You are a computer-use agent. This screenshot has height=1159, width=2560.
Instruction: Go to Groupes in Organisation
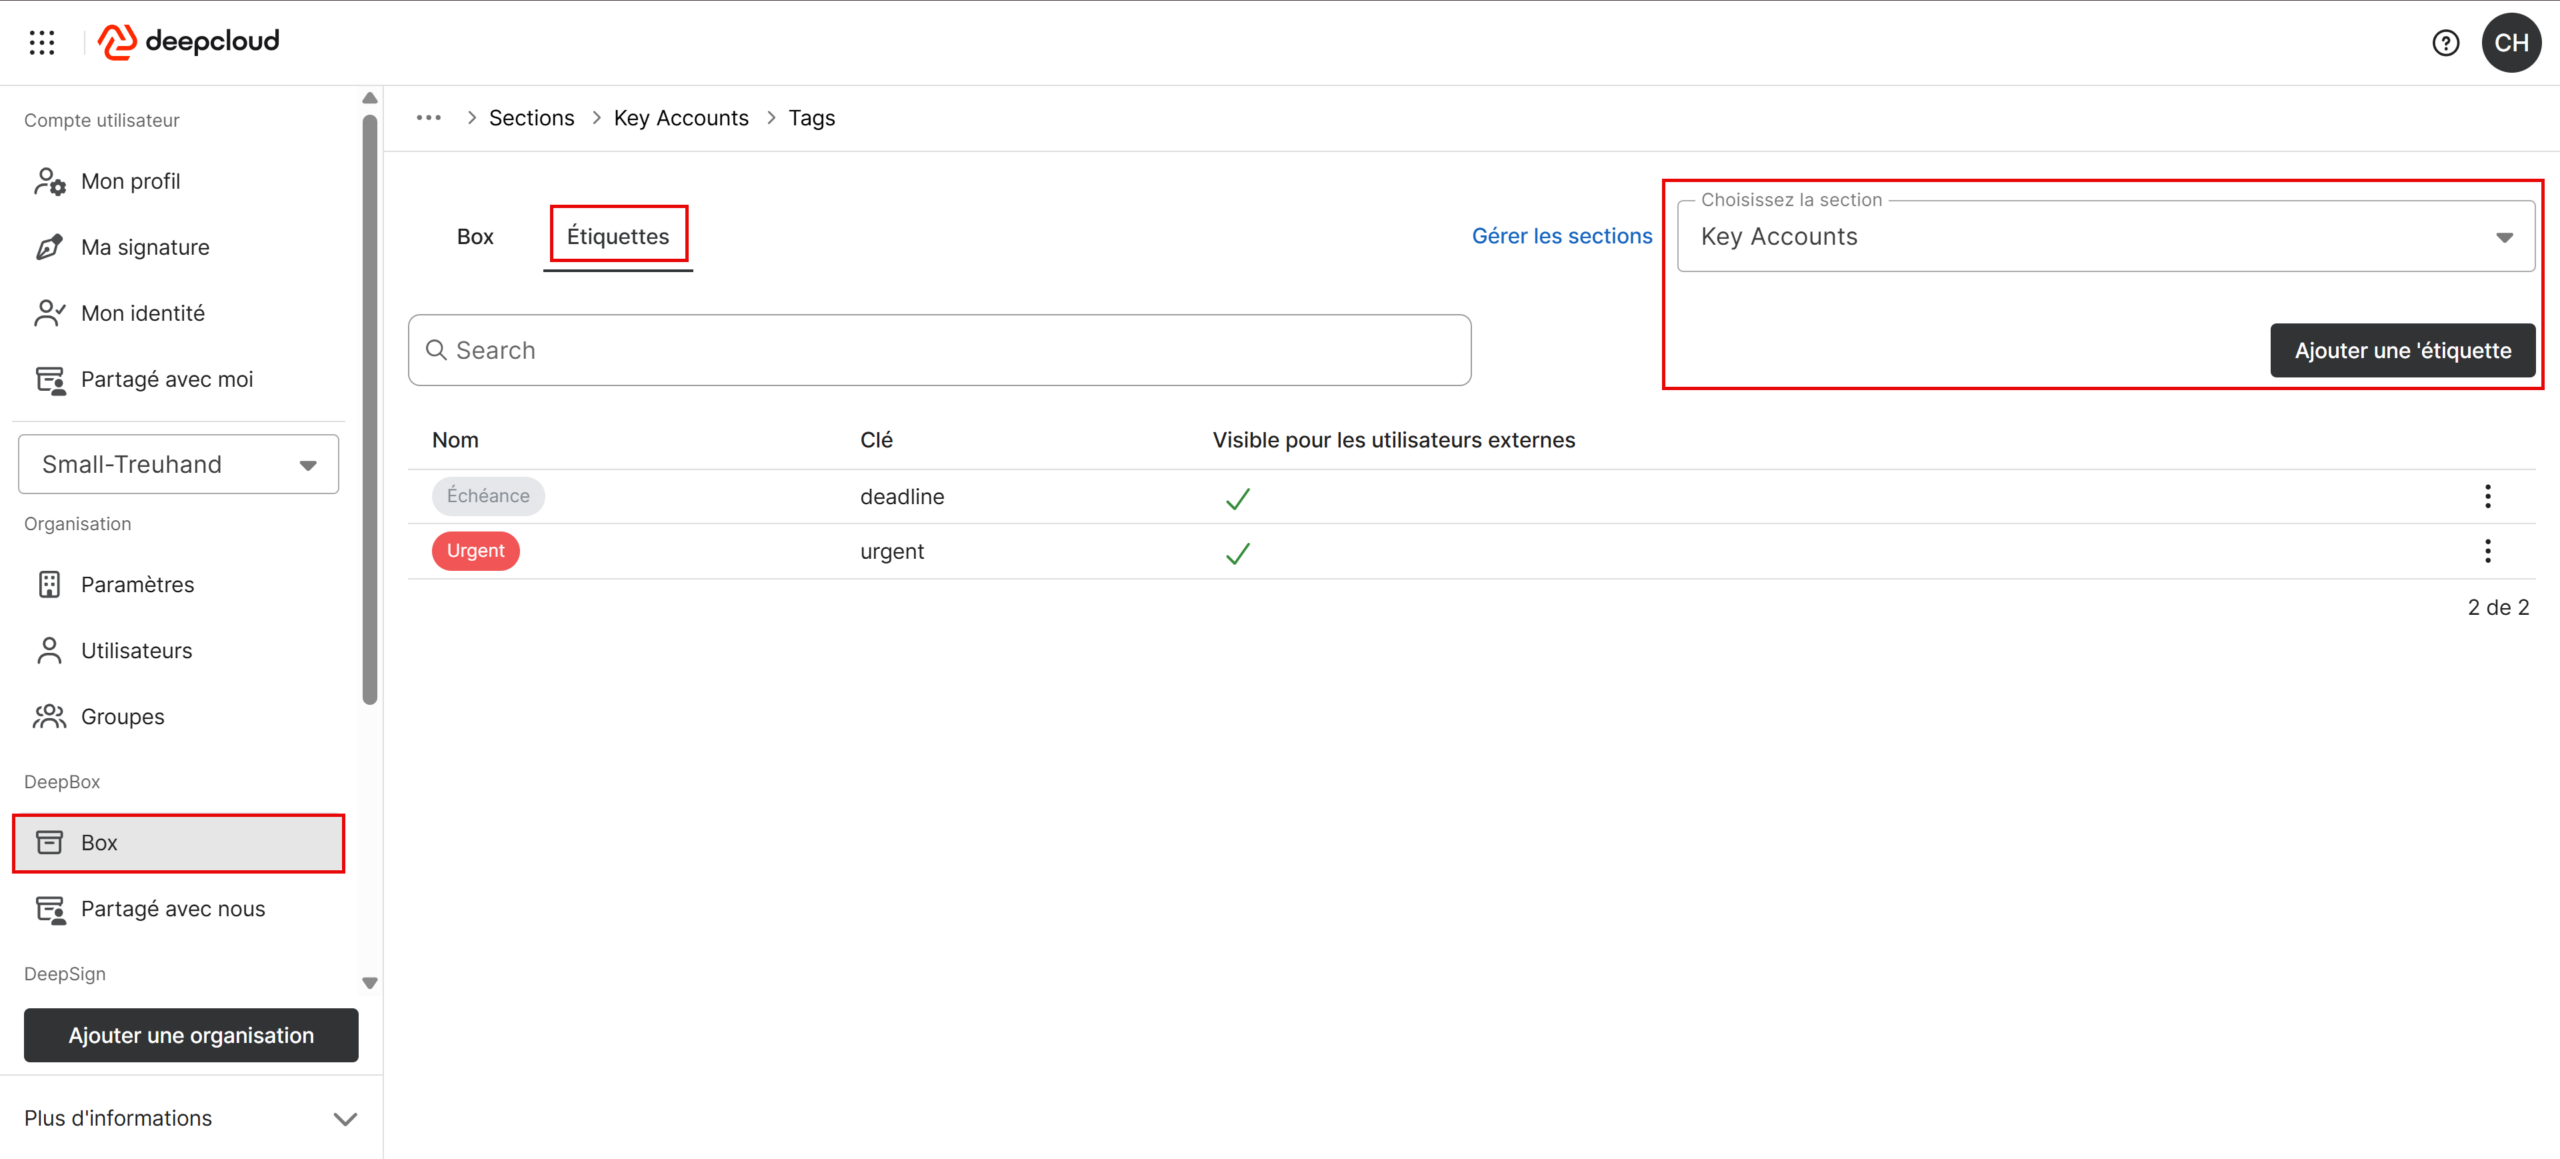[x=122, y=717]
